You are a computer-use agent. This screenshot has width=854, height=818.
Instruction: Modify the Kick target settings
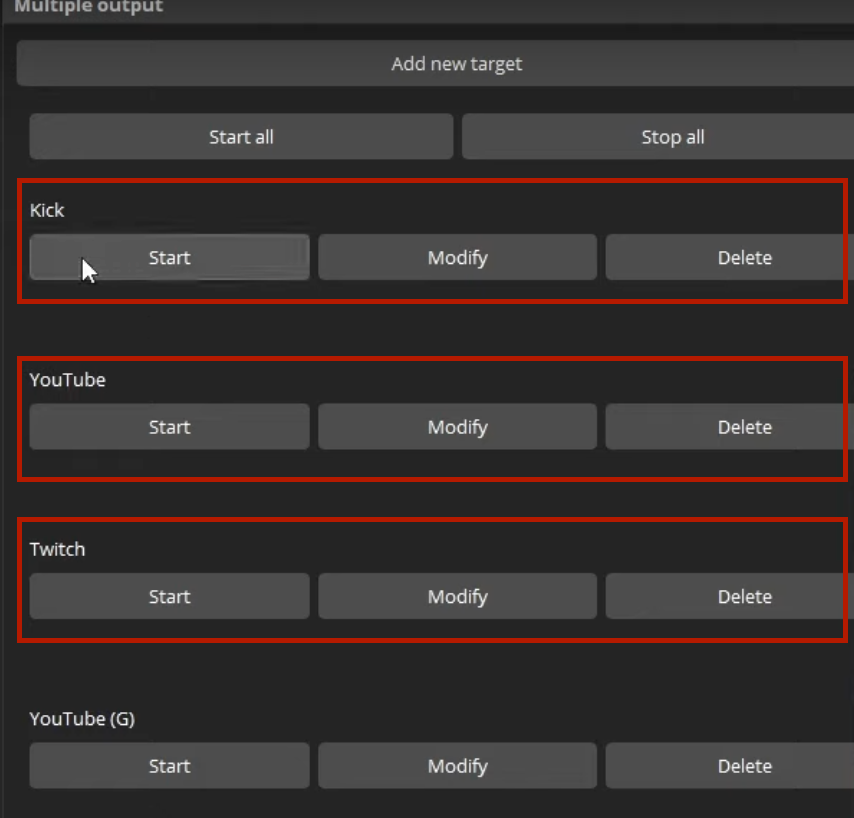457,258
